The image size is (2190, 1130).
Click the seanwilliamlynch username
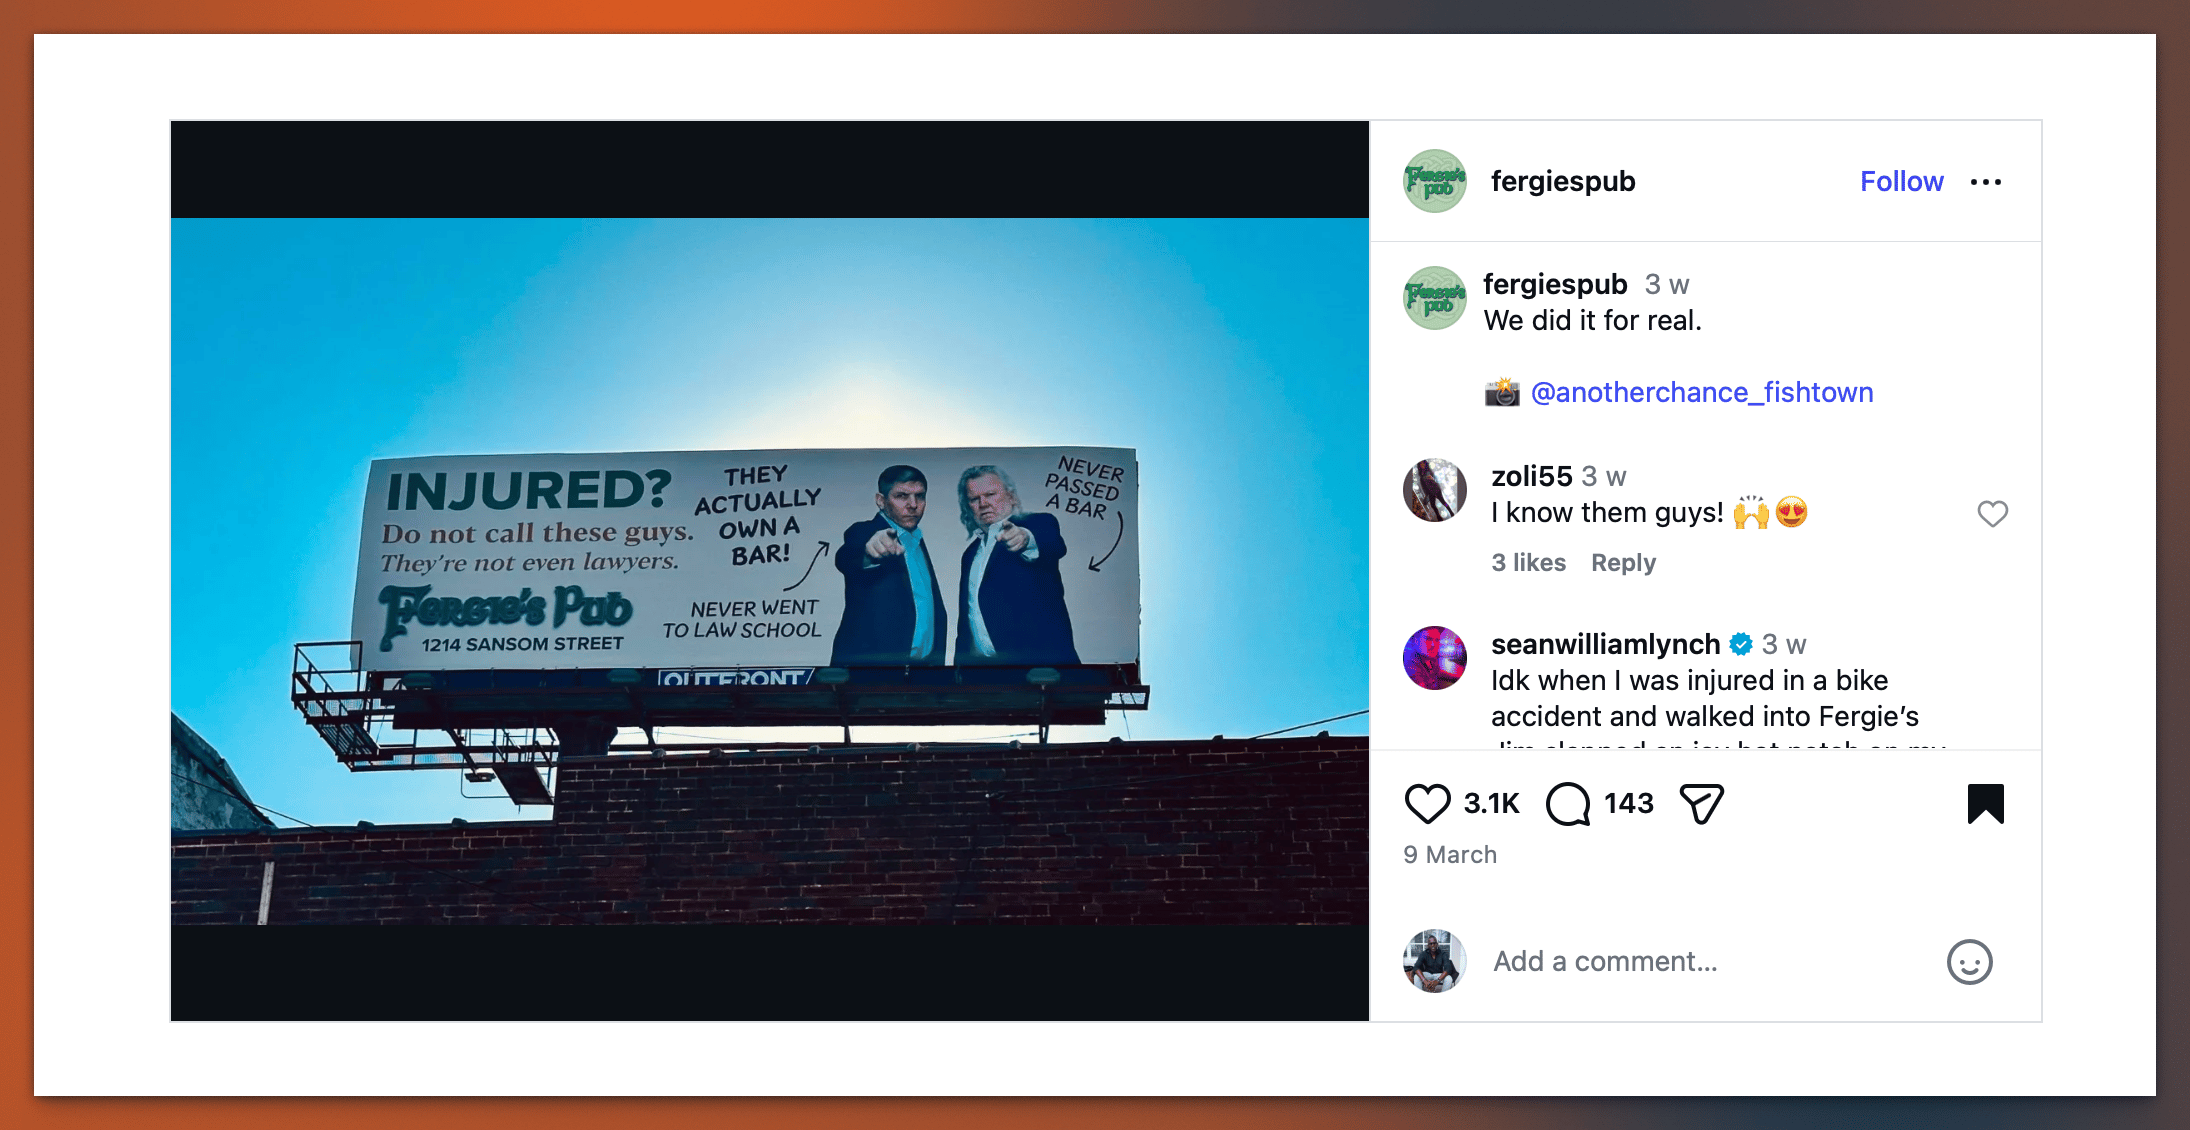coord(1605,644)
